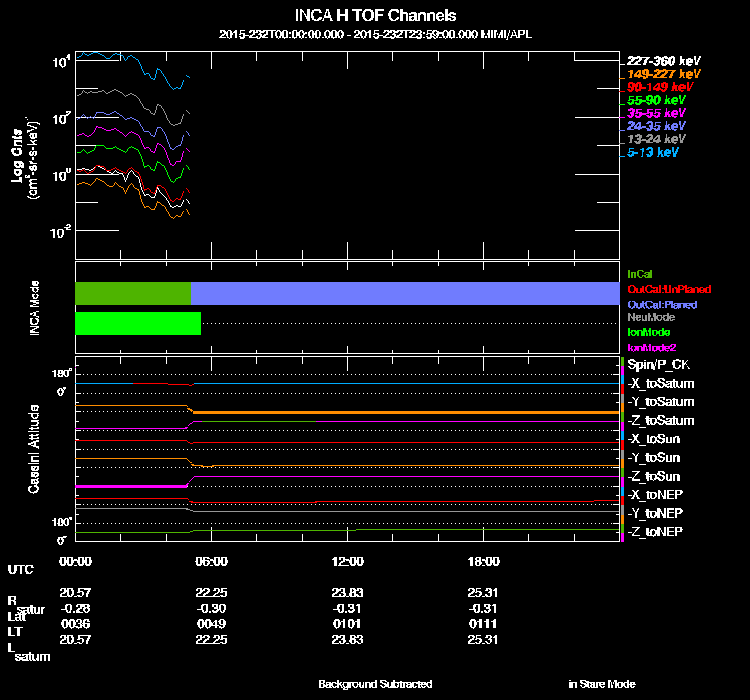
Task: Select the 149-227 keV legend entry
Action: click(663, 74)
